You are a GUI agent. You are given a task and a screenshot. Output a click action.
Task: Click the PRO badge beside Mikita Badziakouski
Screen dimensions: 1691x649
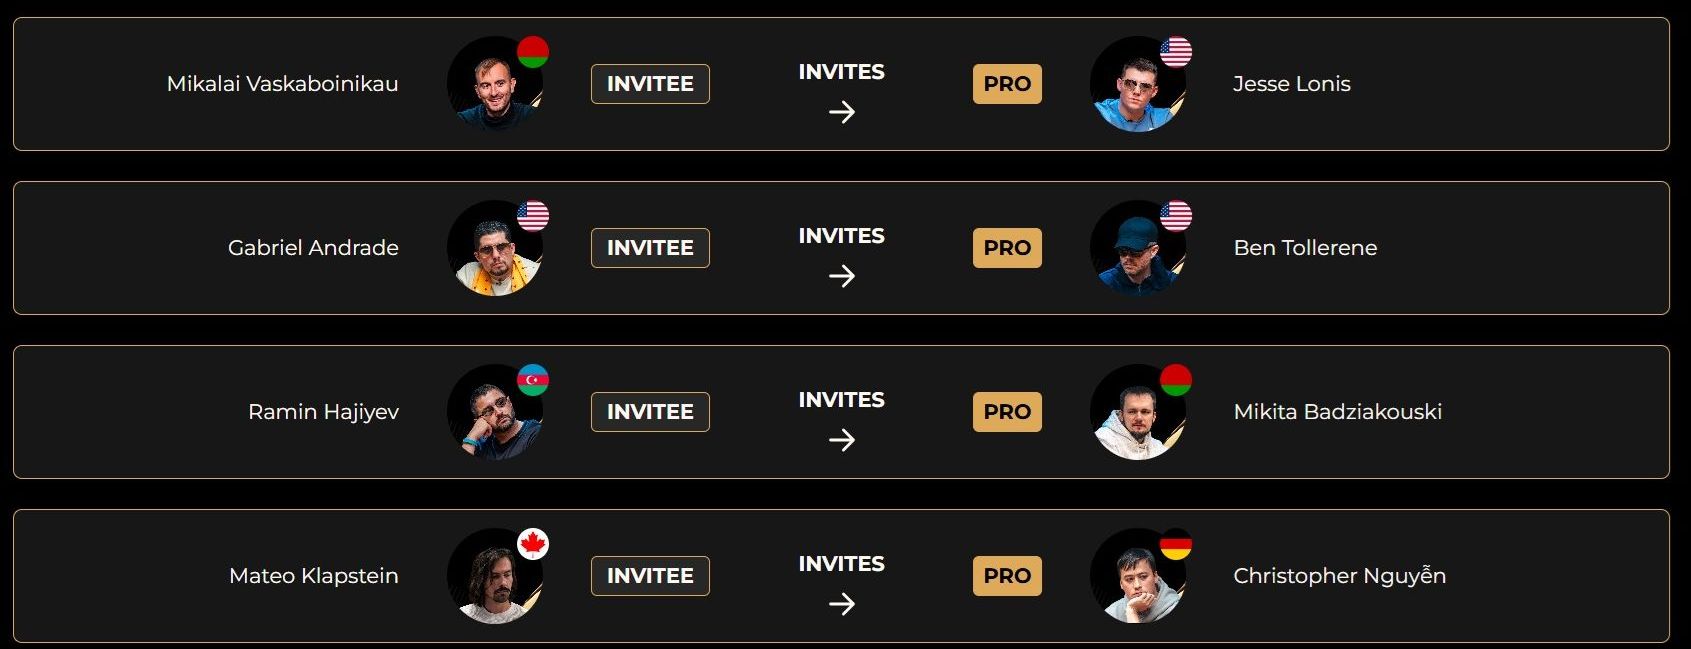[1007, 412]
